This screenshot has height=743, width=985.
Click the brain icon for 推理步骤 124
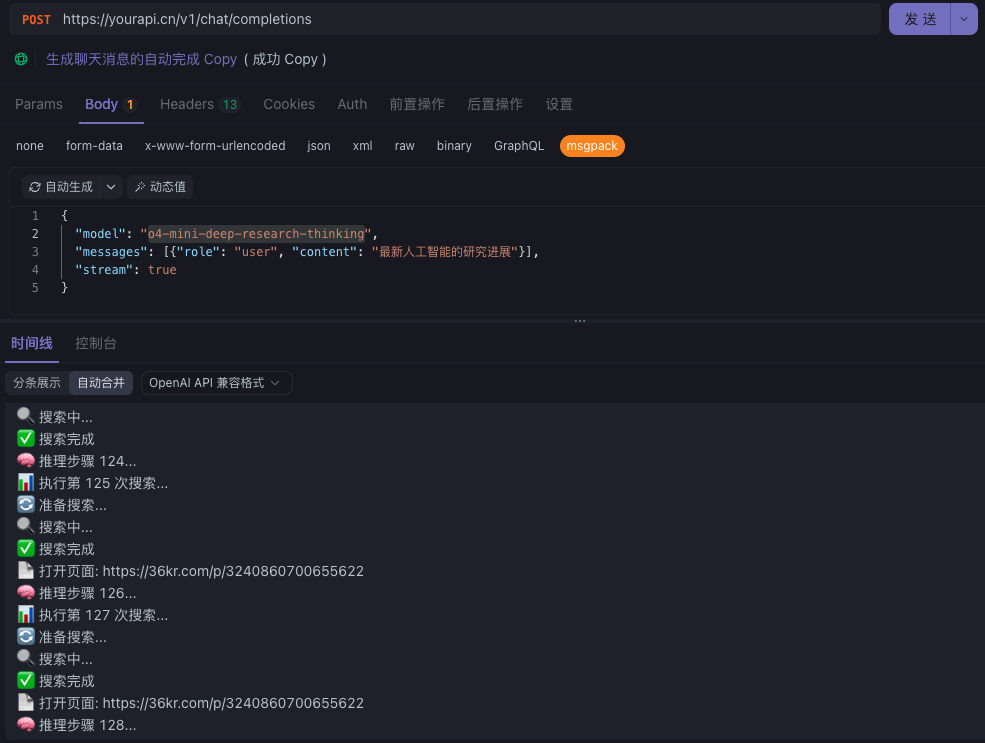pyautogui.click(x=26, y=460)
